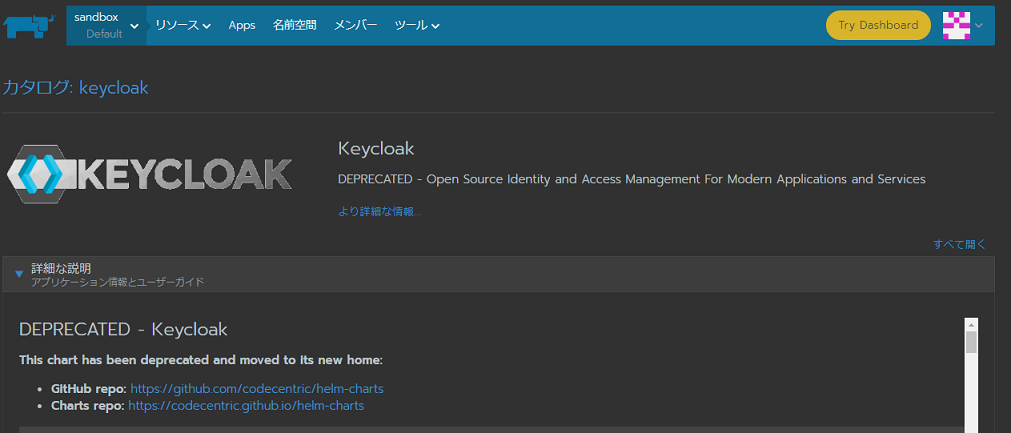The width and height of the screenshot is (1011, 433).
Task: Click the Try Dashboard button
Action: click(x=878, y=26)
